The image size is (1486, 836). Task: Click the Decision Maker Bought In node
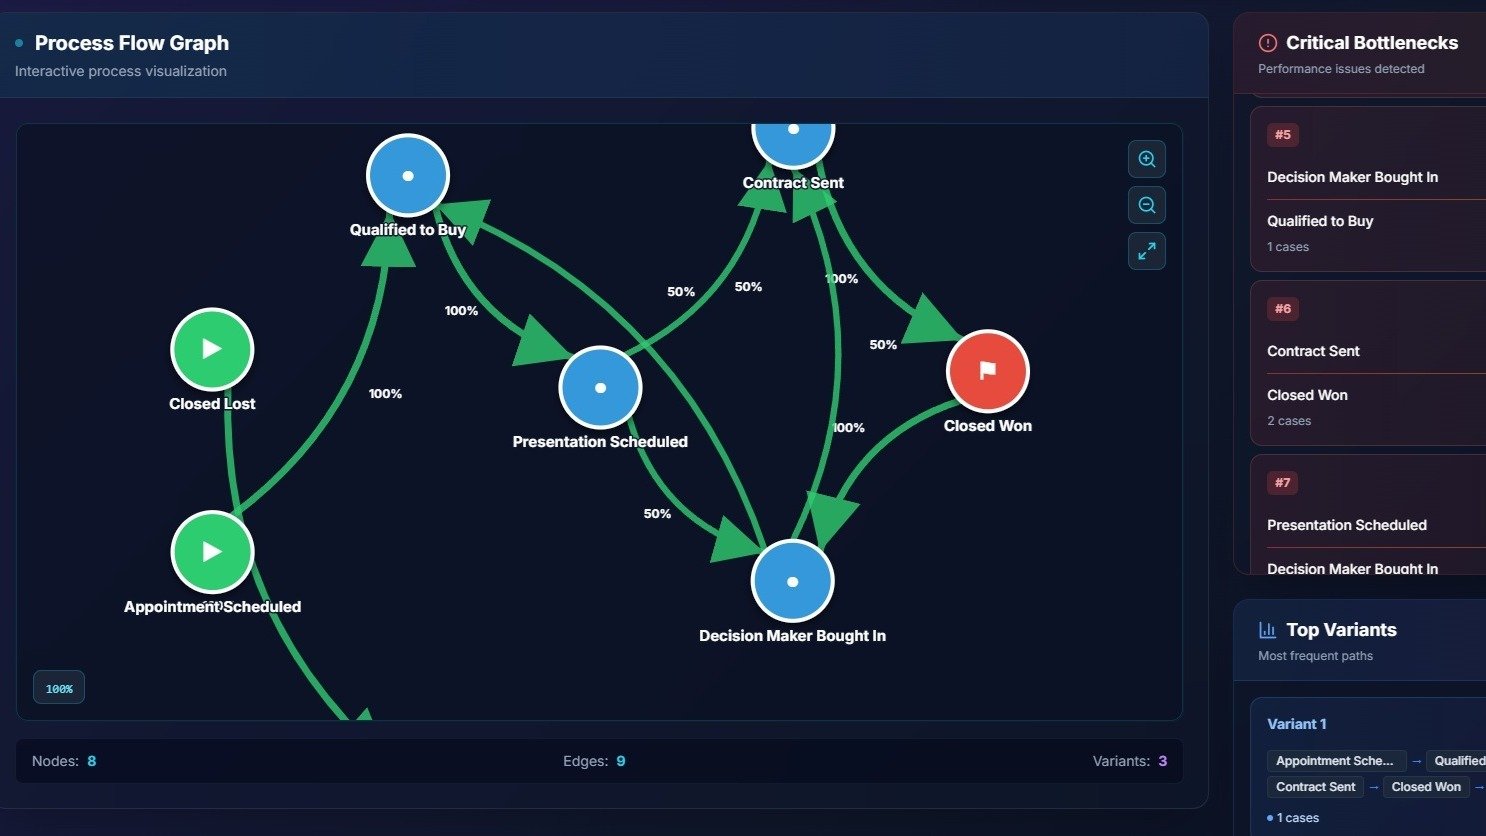click(792, 582)
